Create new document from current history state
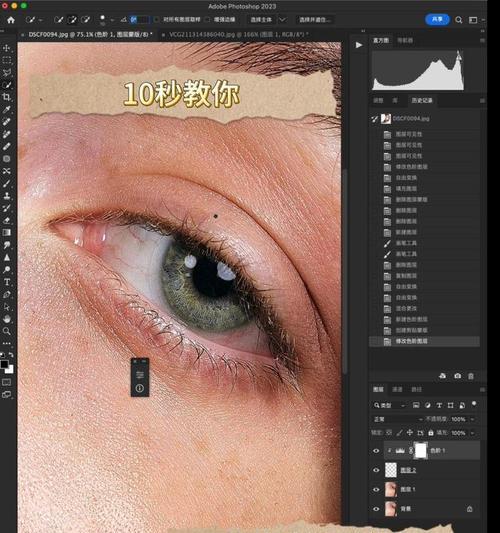Image resolution: width=500 pixels, height=533 pixels. click(443, 376)
